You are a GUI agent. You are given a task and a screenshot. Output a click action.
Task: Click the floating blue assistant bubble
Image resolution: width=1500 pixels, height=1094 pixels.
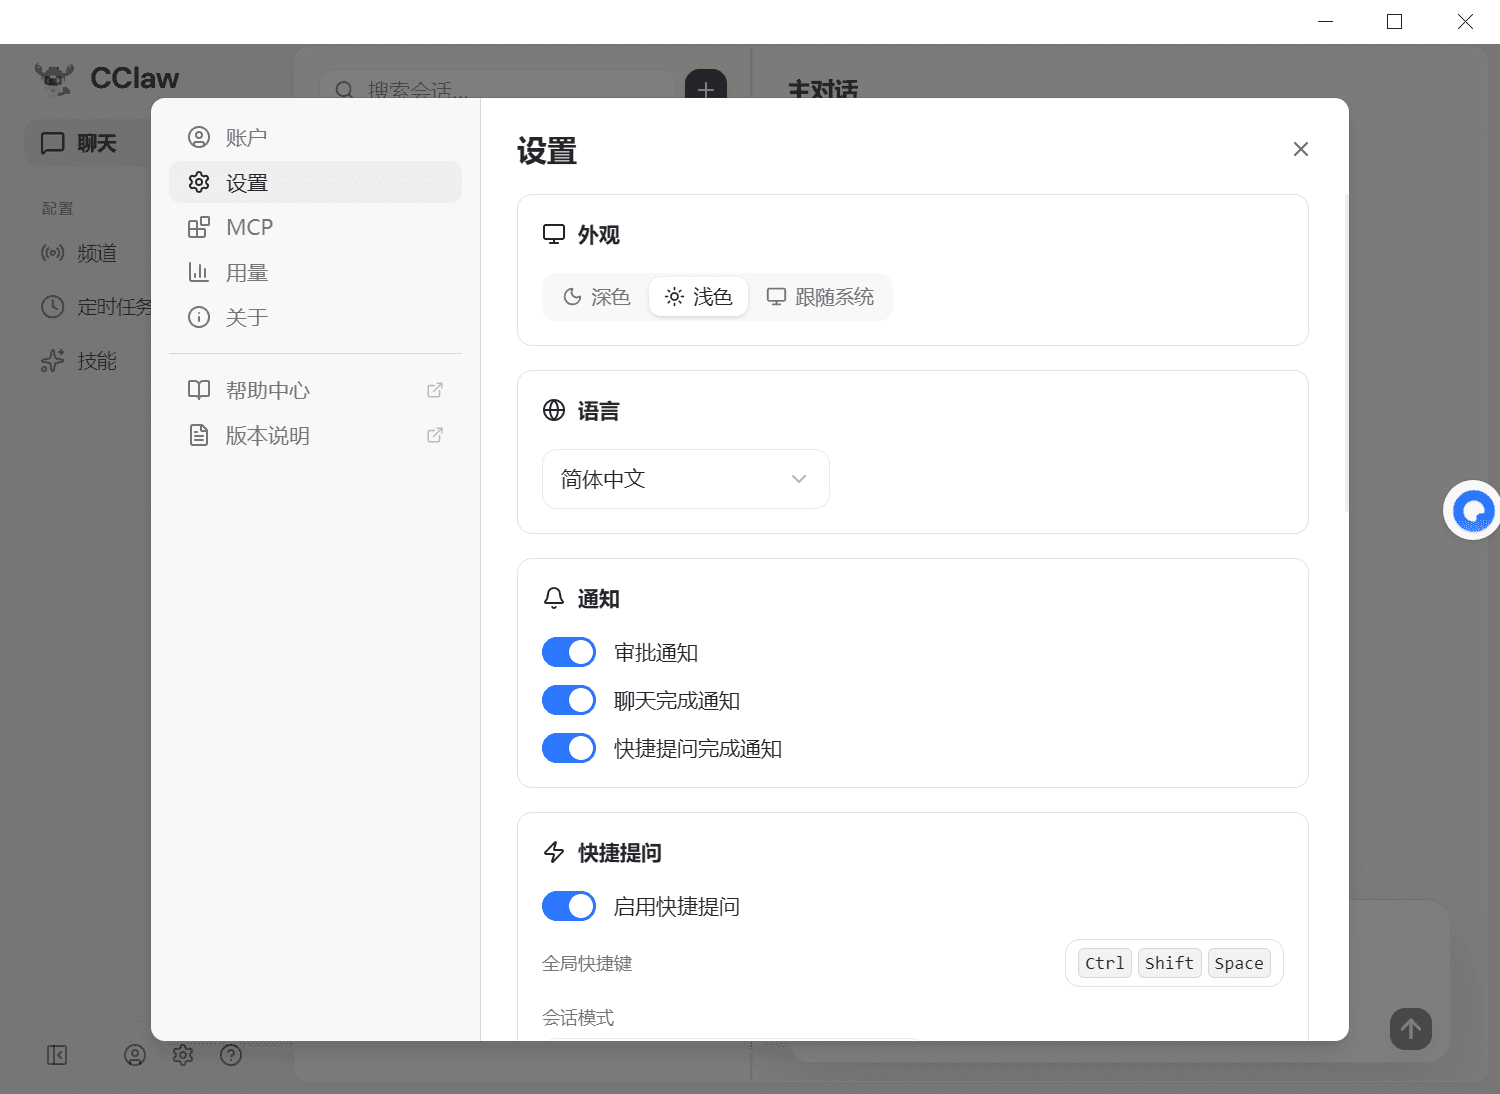(1472, 510)
